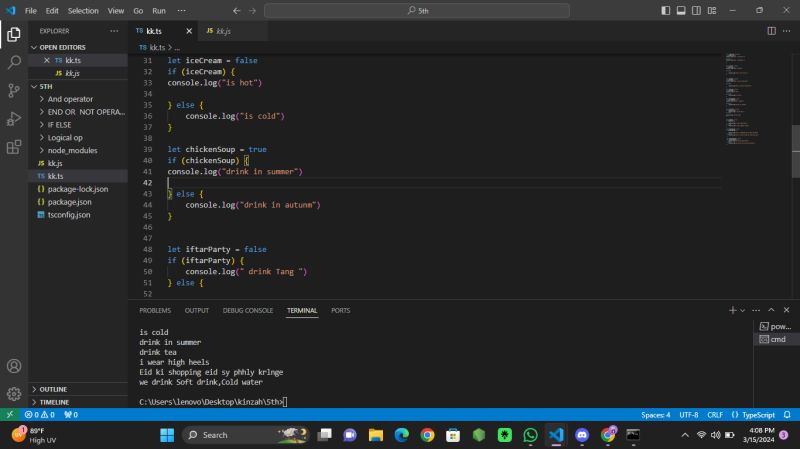The image size is (800, 449).
Task: Expand the OUTLINE section
Action: [x=53, y=389]
